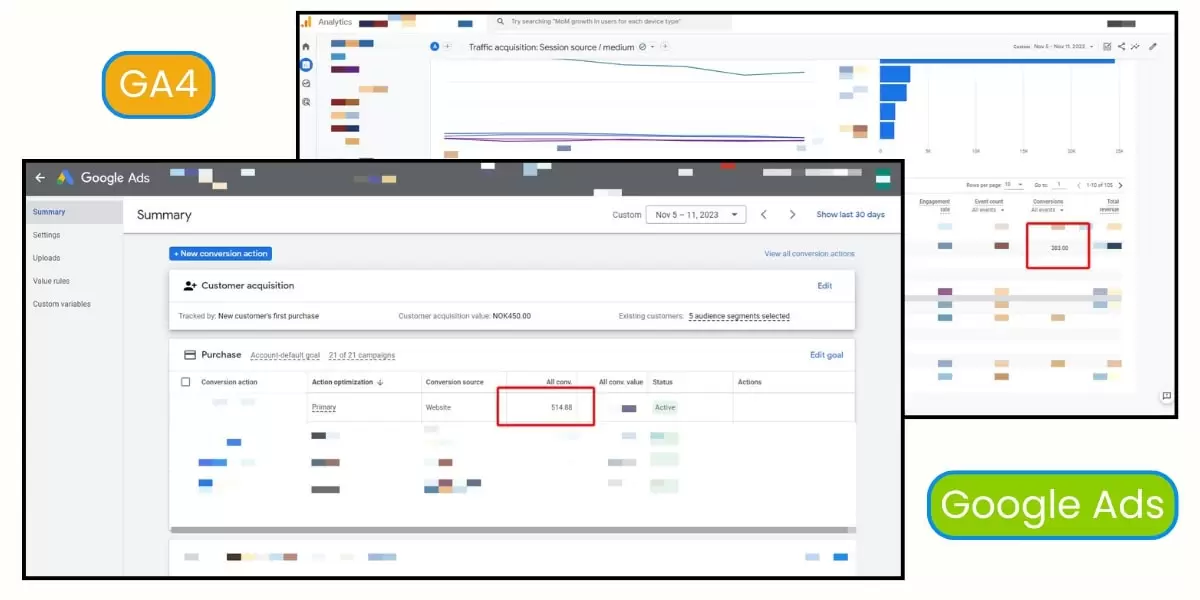Click the Google Ads back arrow
This screenshot has width=1200, height=600.
pos(40,178)
